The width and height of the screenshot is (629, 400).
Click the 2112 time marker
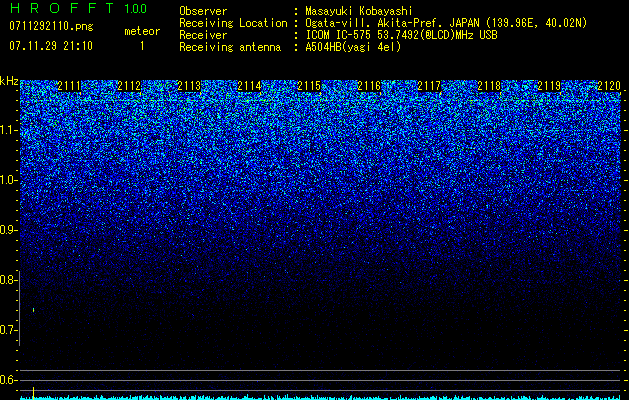click(129, 86)
